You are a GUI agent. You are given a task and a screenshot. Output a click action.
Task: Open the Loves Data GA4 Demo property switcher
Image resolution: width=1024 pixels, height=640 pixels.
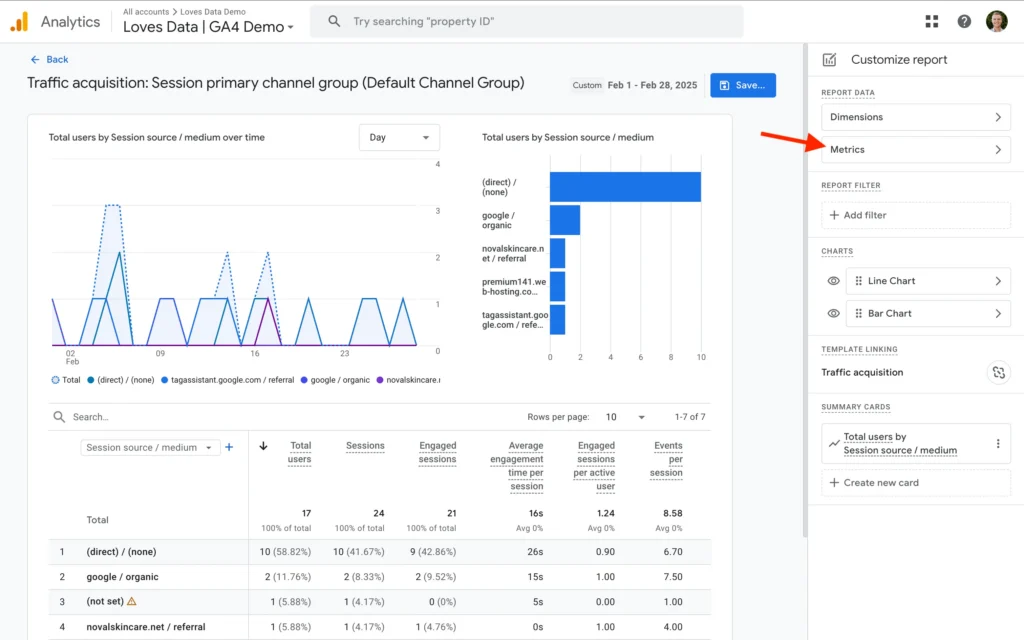[x=207, y=27]
